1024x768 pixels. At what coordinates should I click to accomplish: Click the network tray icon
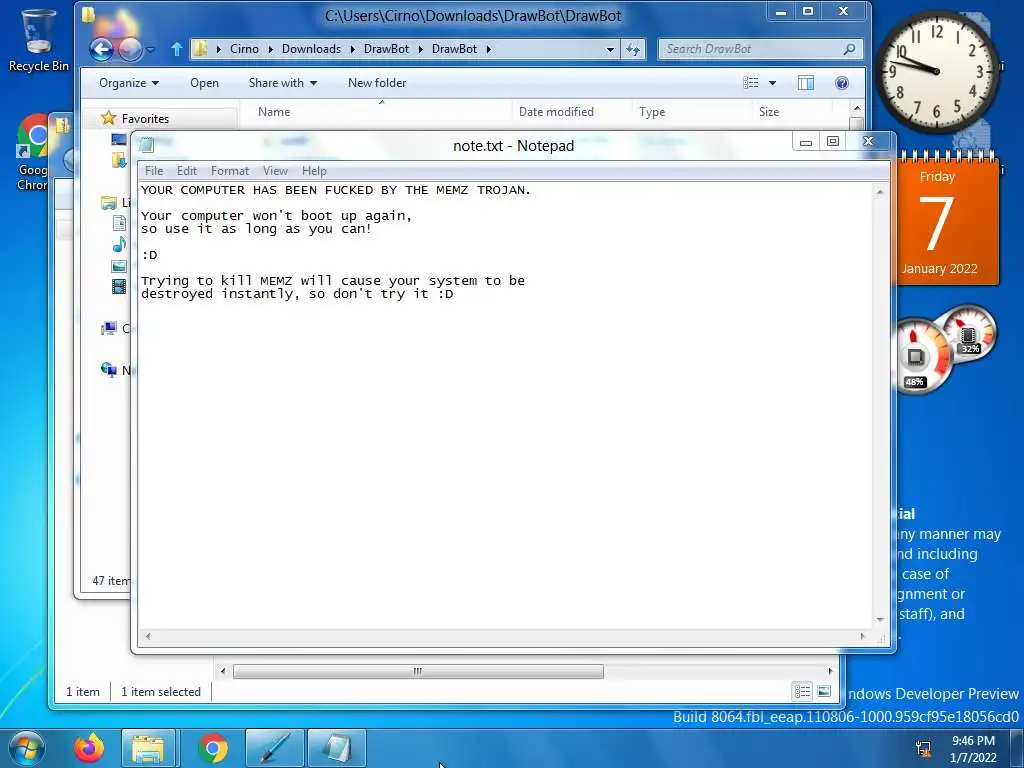click(923, 749)
